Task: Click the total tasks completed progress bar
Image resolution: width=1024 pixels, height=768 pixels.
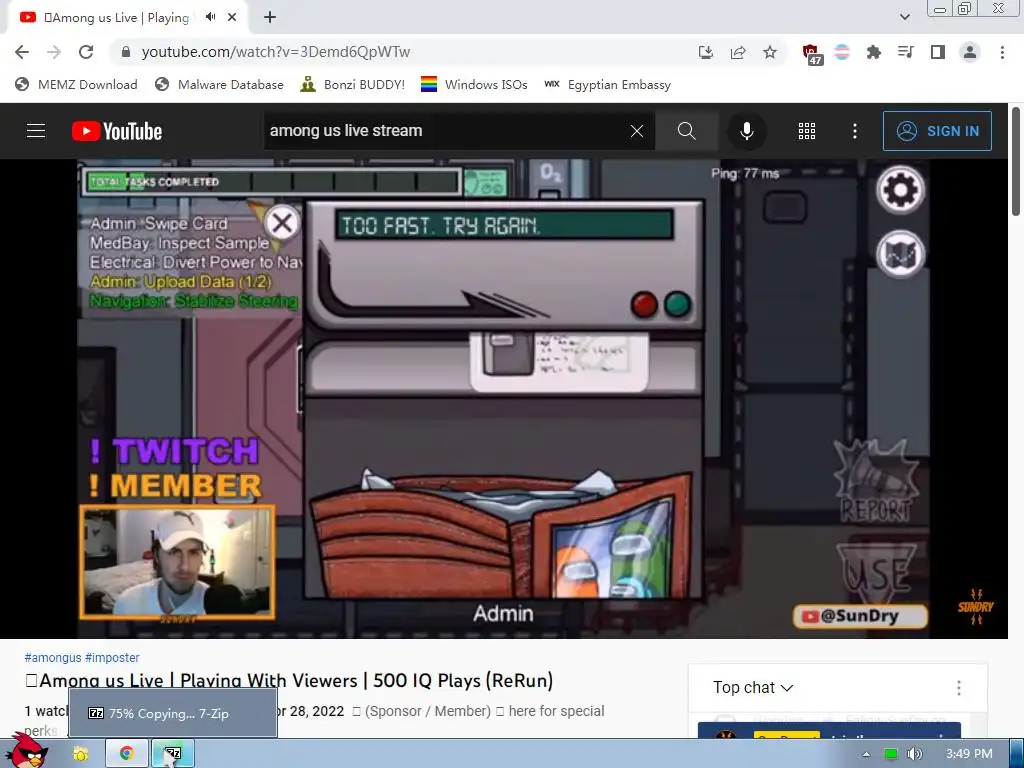Action: pyautogui.click(x=272, y=182)
